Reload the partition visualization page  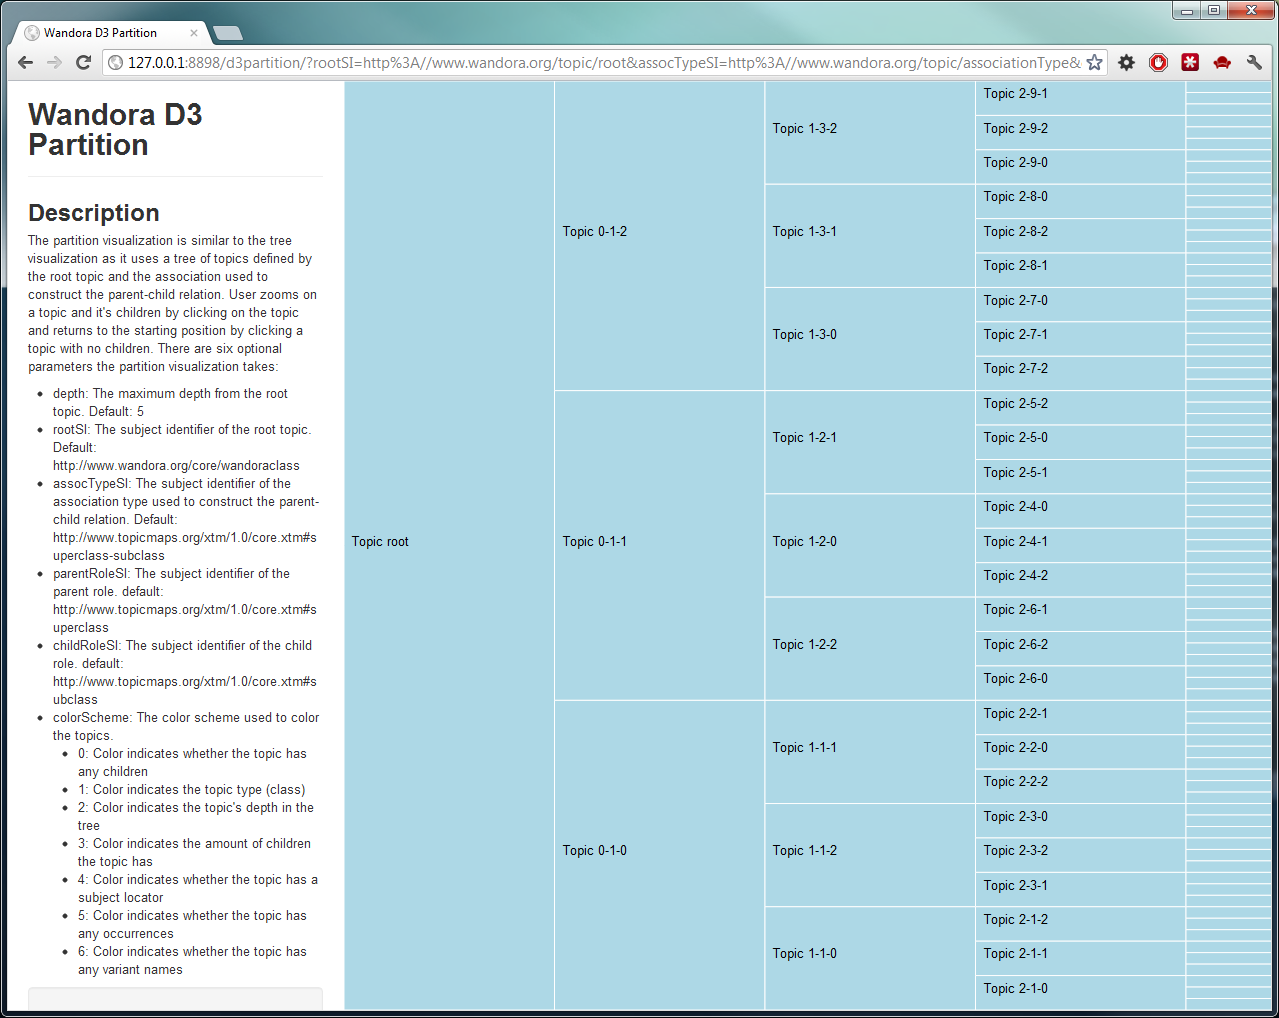pyautogui.click(x=83, y=62)
